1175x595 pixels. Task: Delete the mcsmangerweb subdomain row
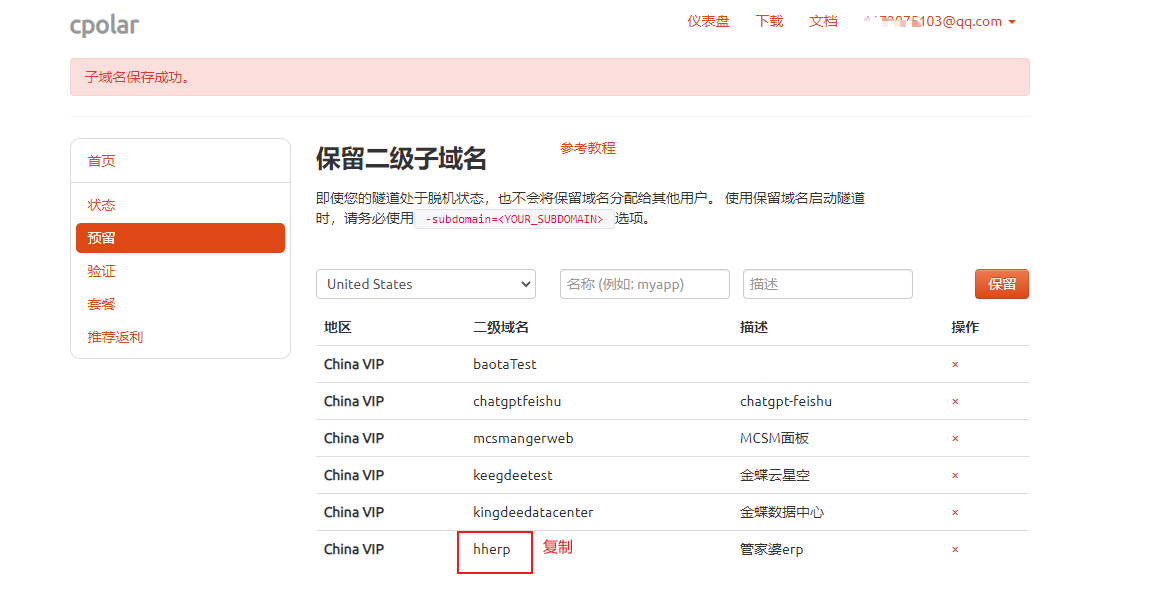point(955,438)
